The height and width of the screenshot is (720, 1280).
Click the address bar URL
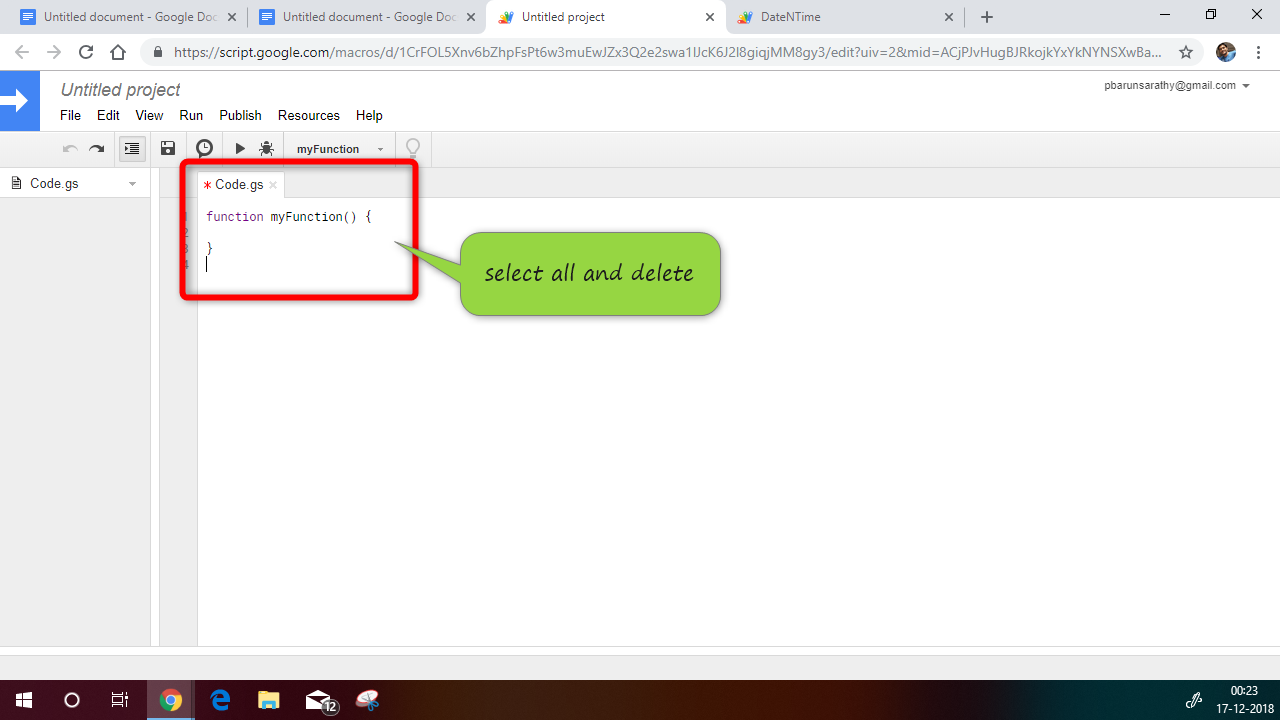coord(668,52)
